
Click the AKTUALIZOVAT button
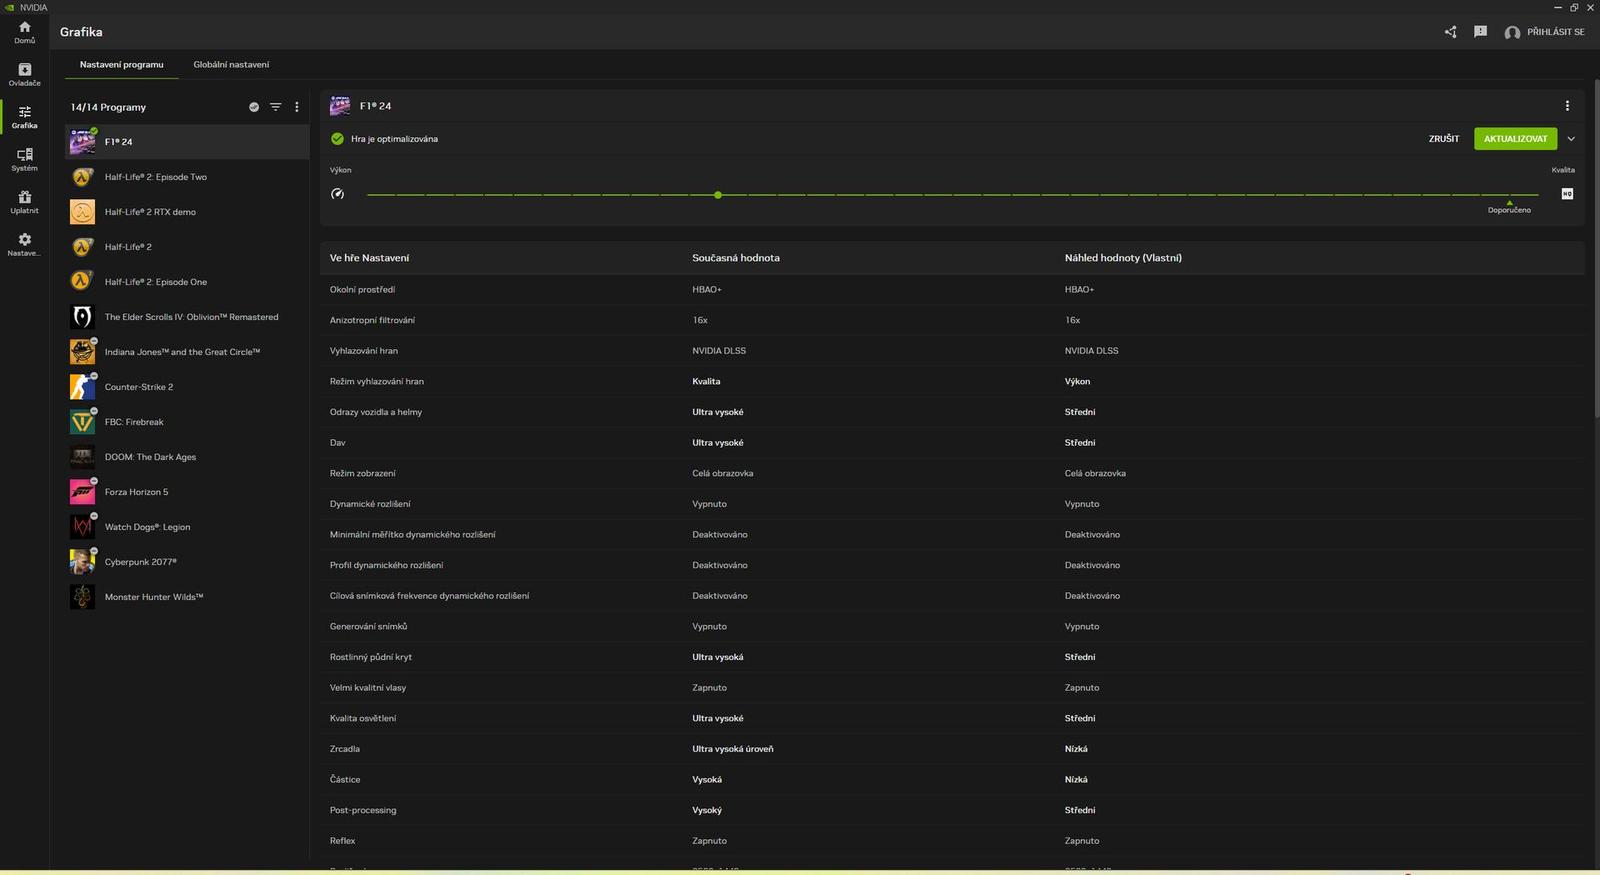pyautogui.click(x=1515, y=139)
